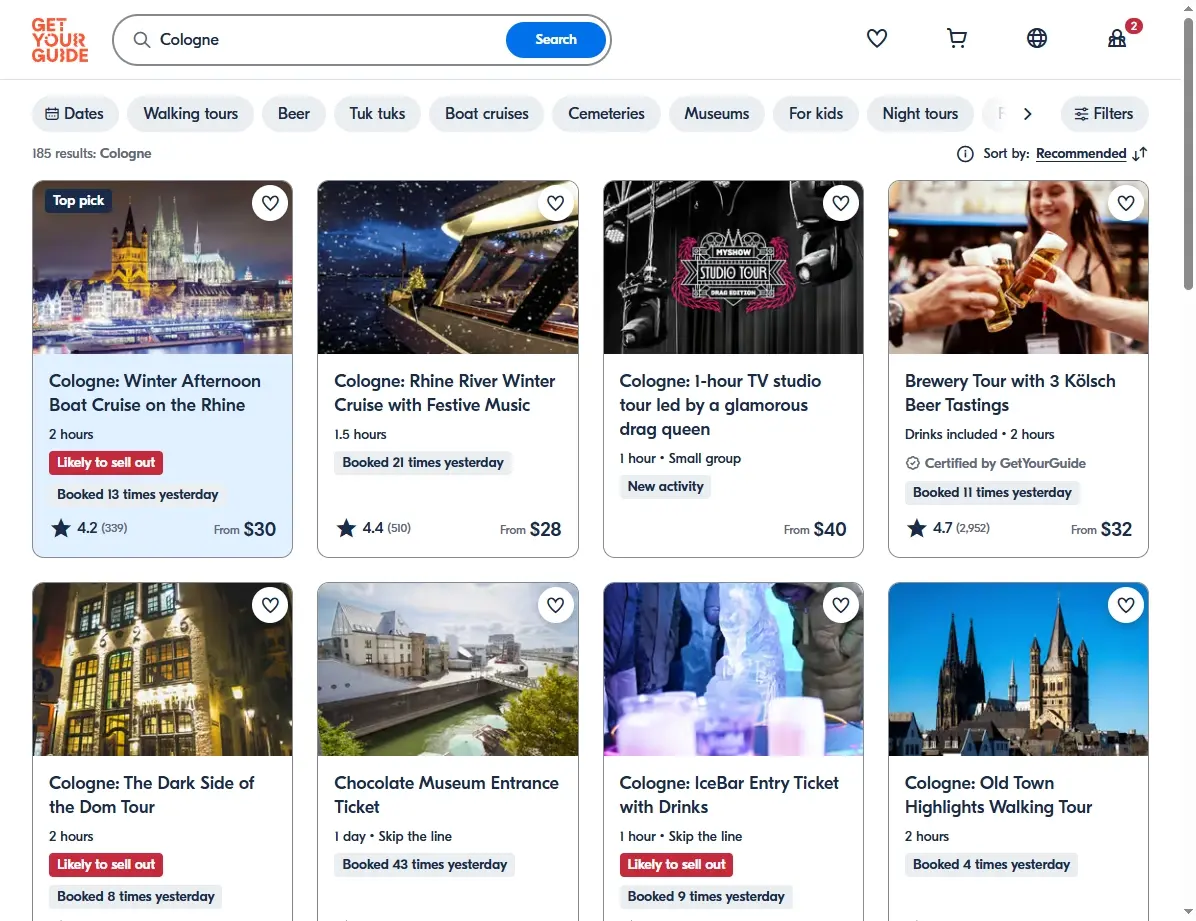Viewport: 1196px width, 921px height.
Task: Select the For kids filter chip
Action: (x=815, y=114)
